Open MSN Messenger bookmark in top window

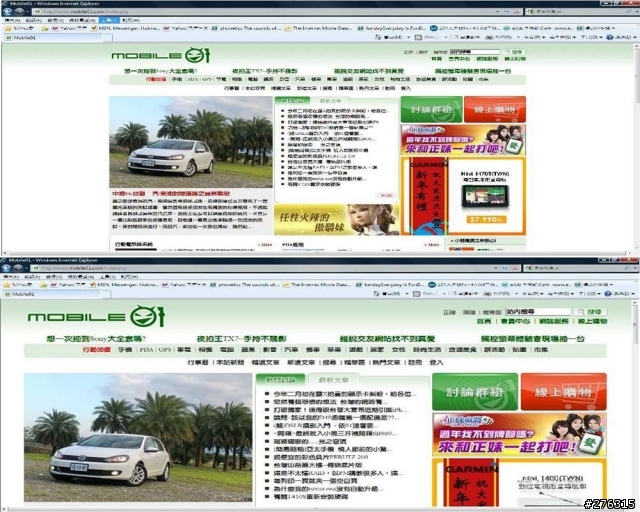tap(125, 28)
